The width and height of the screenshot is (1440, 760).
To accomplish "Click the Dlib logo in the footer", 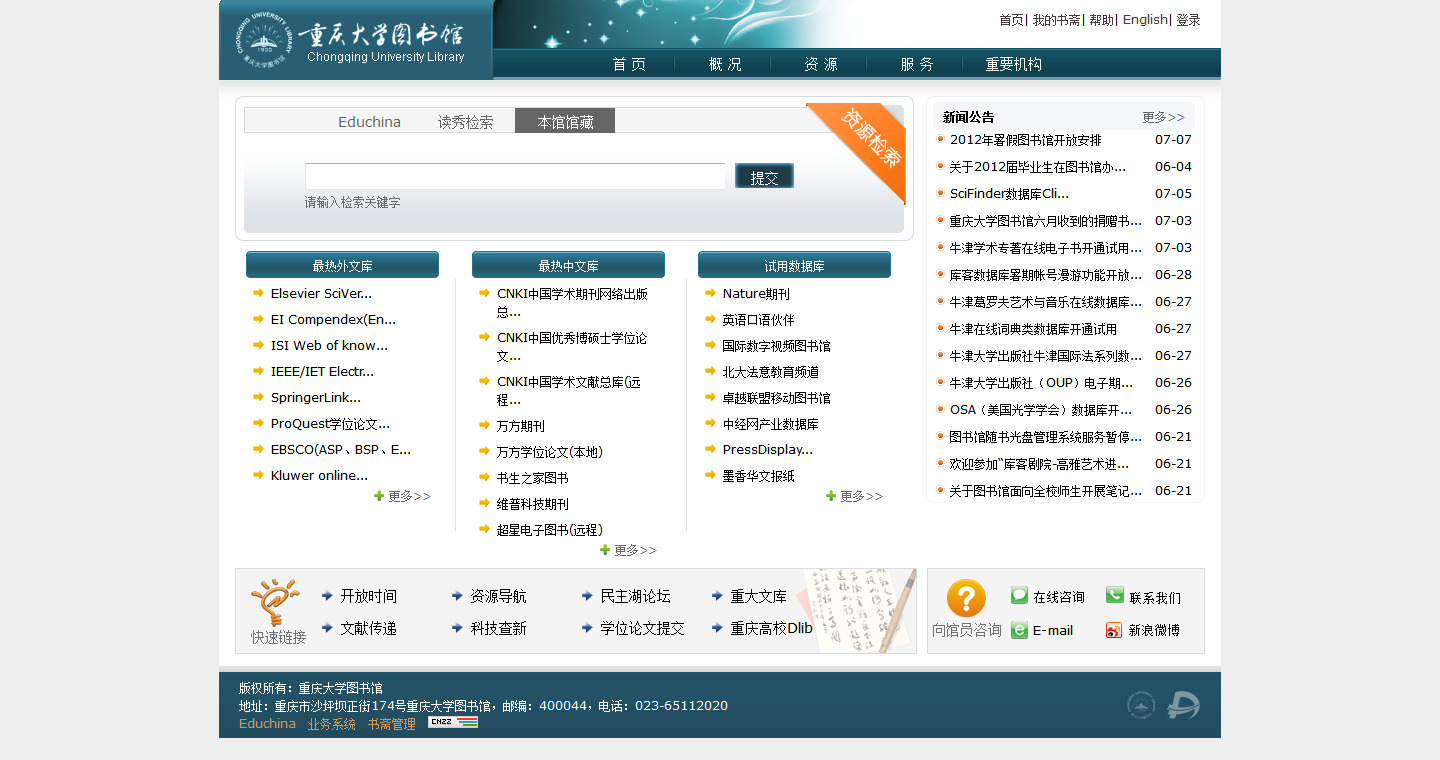I will click(x=1183, y=705).
